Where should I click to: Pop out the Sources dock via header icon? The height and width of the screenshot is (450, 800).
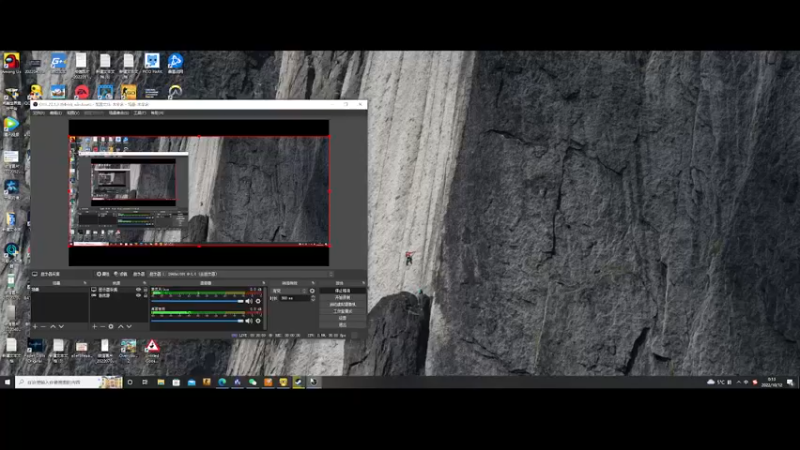144,283
